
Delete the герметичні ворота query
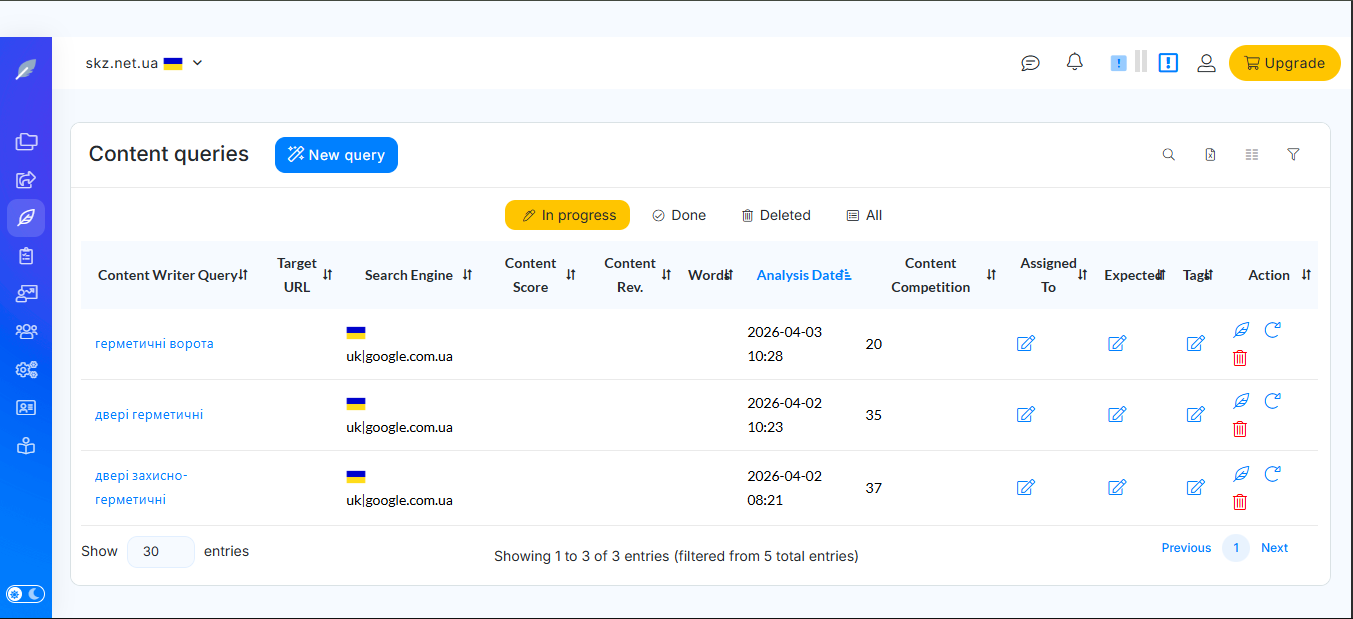1240,358
